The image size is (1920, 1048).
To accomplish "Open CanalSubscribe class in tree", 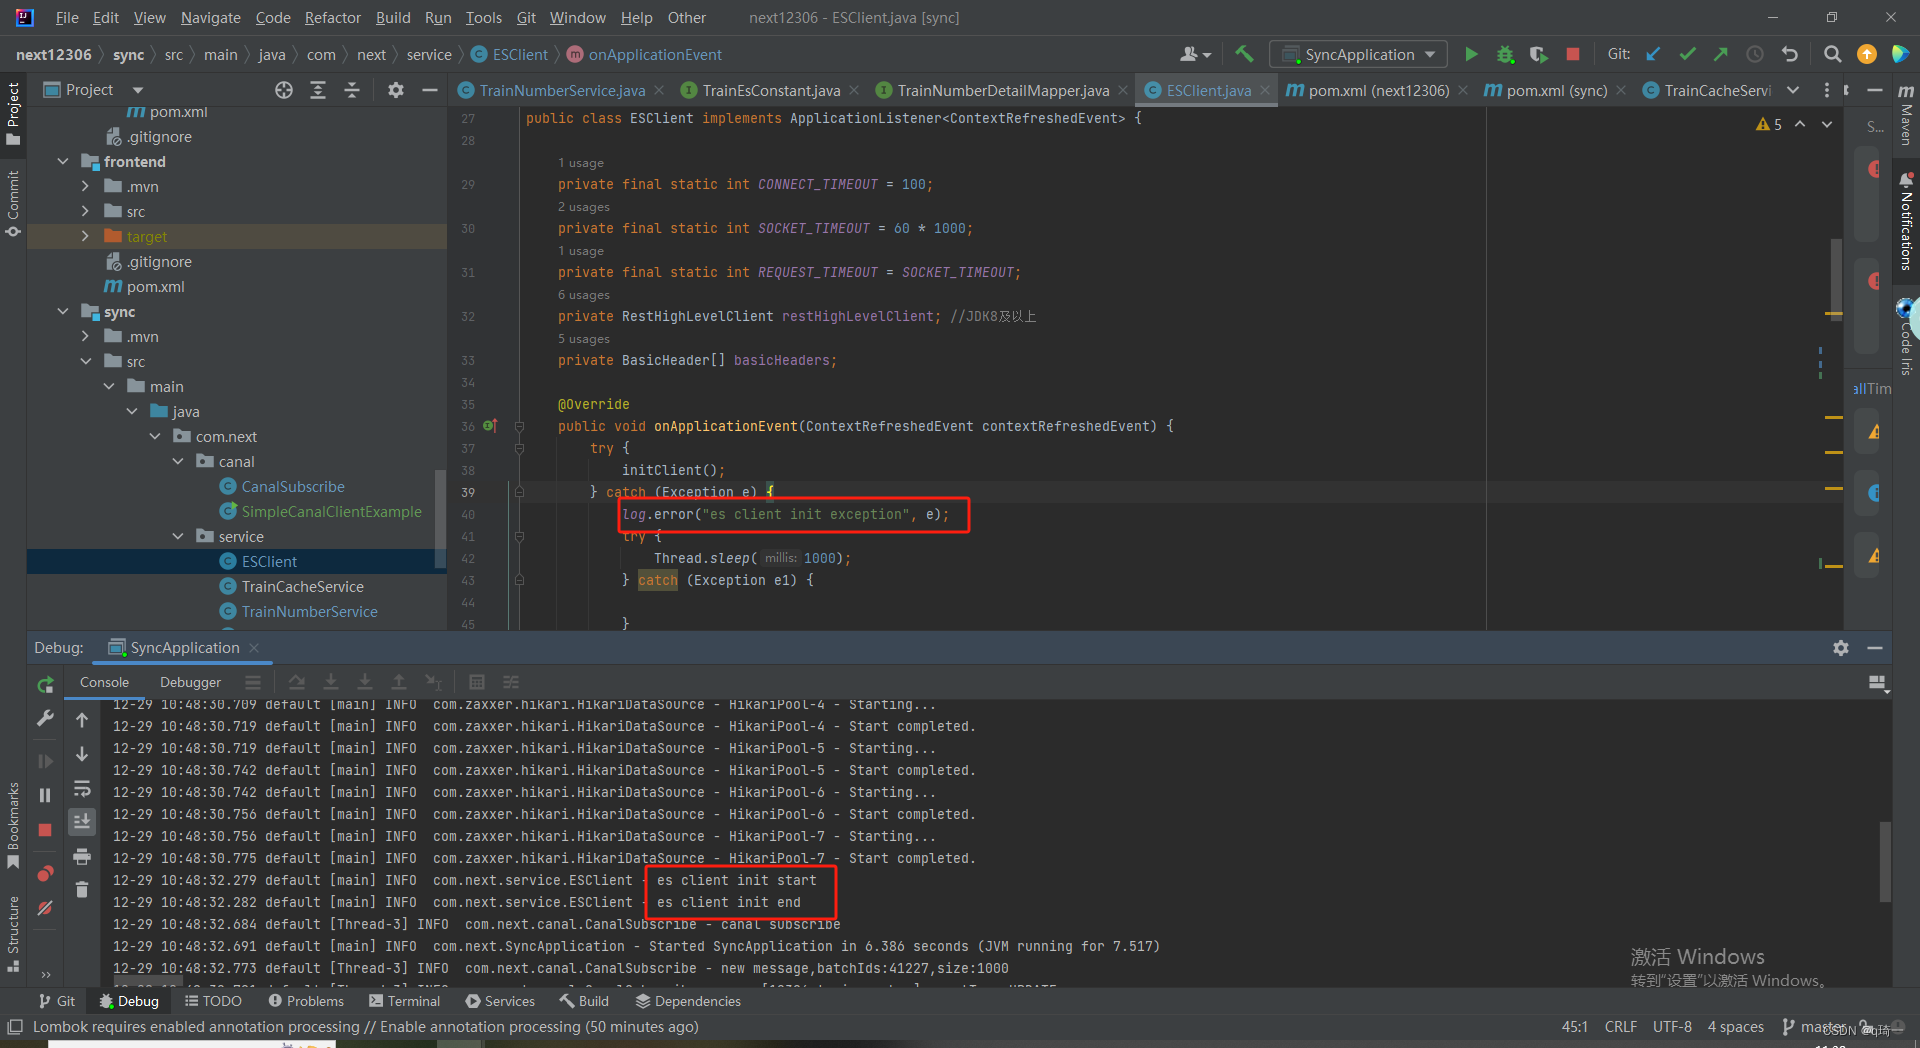I will coord(293,486).
